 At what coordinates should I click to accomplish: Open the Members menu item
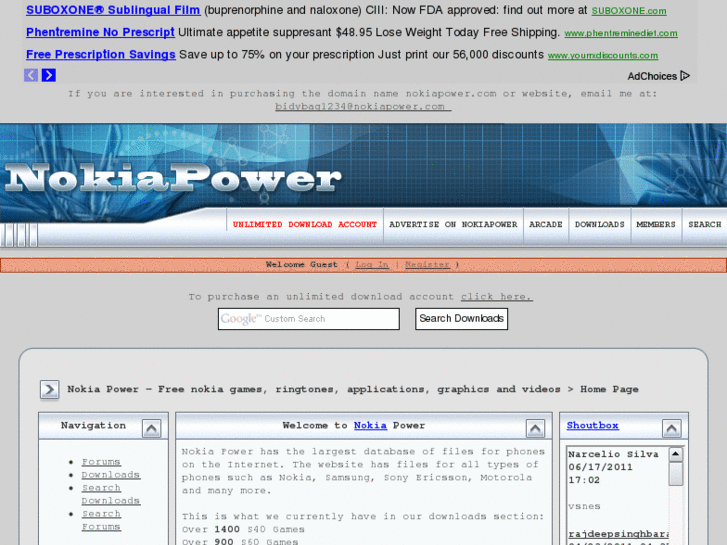click(x=656, y=225)
